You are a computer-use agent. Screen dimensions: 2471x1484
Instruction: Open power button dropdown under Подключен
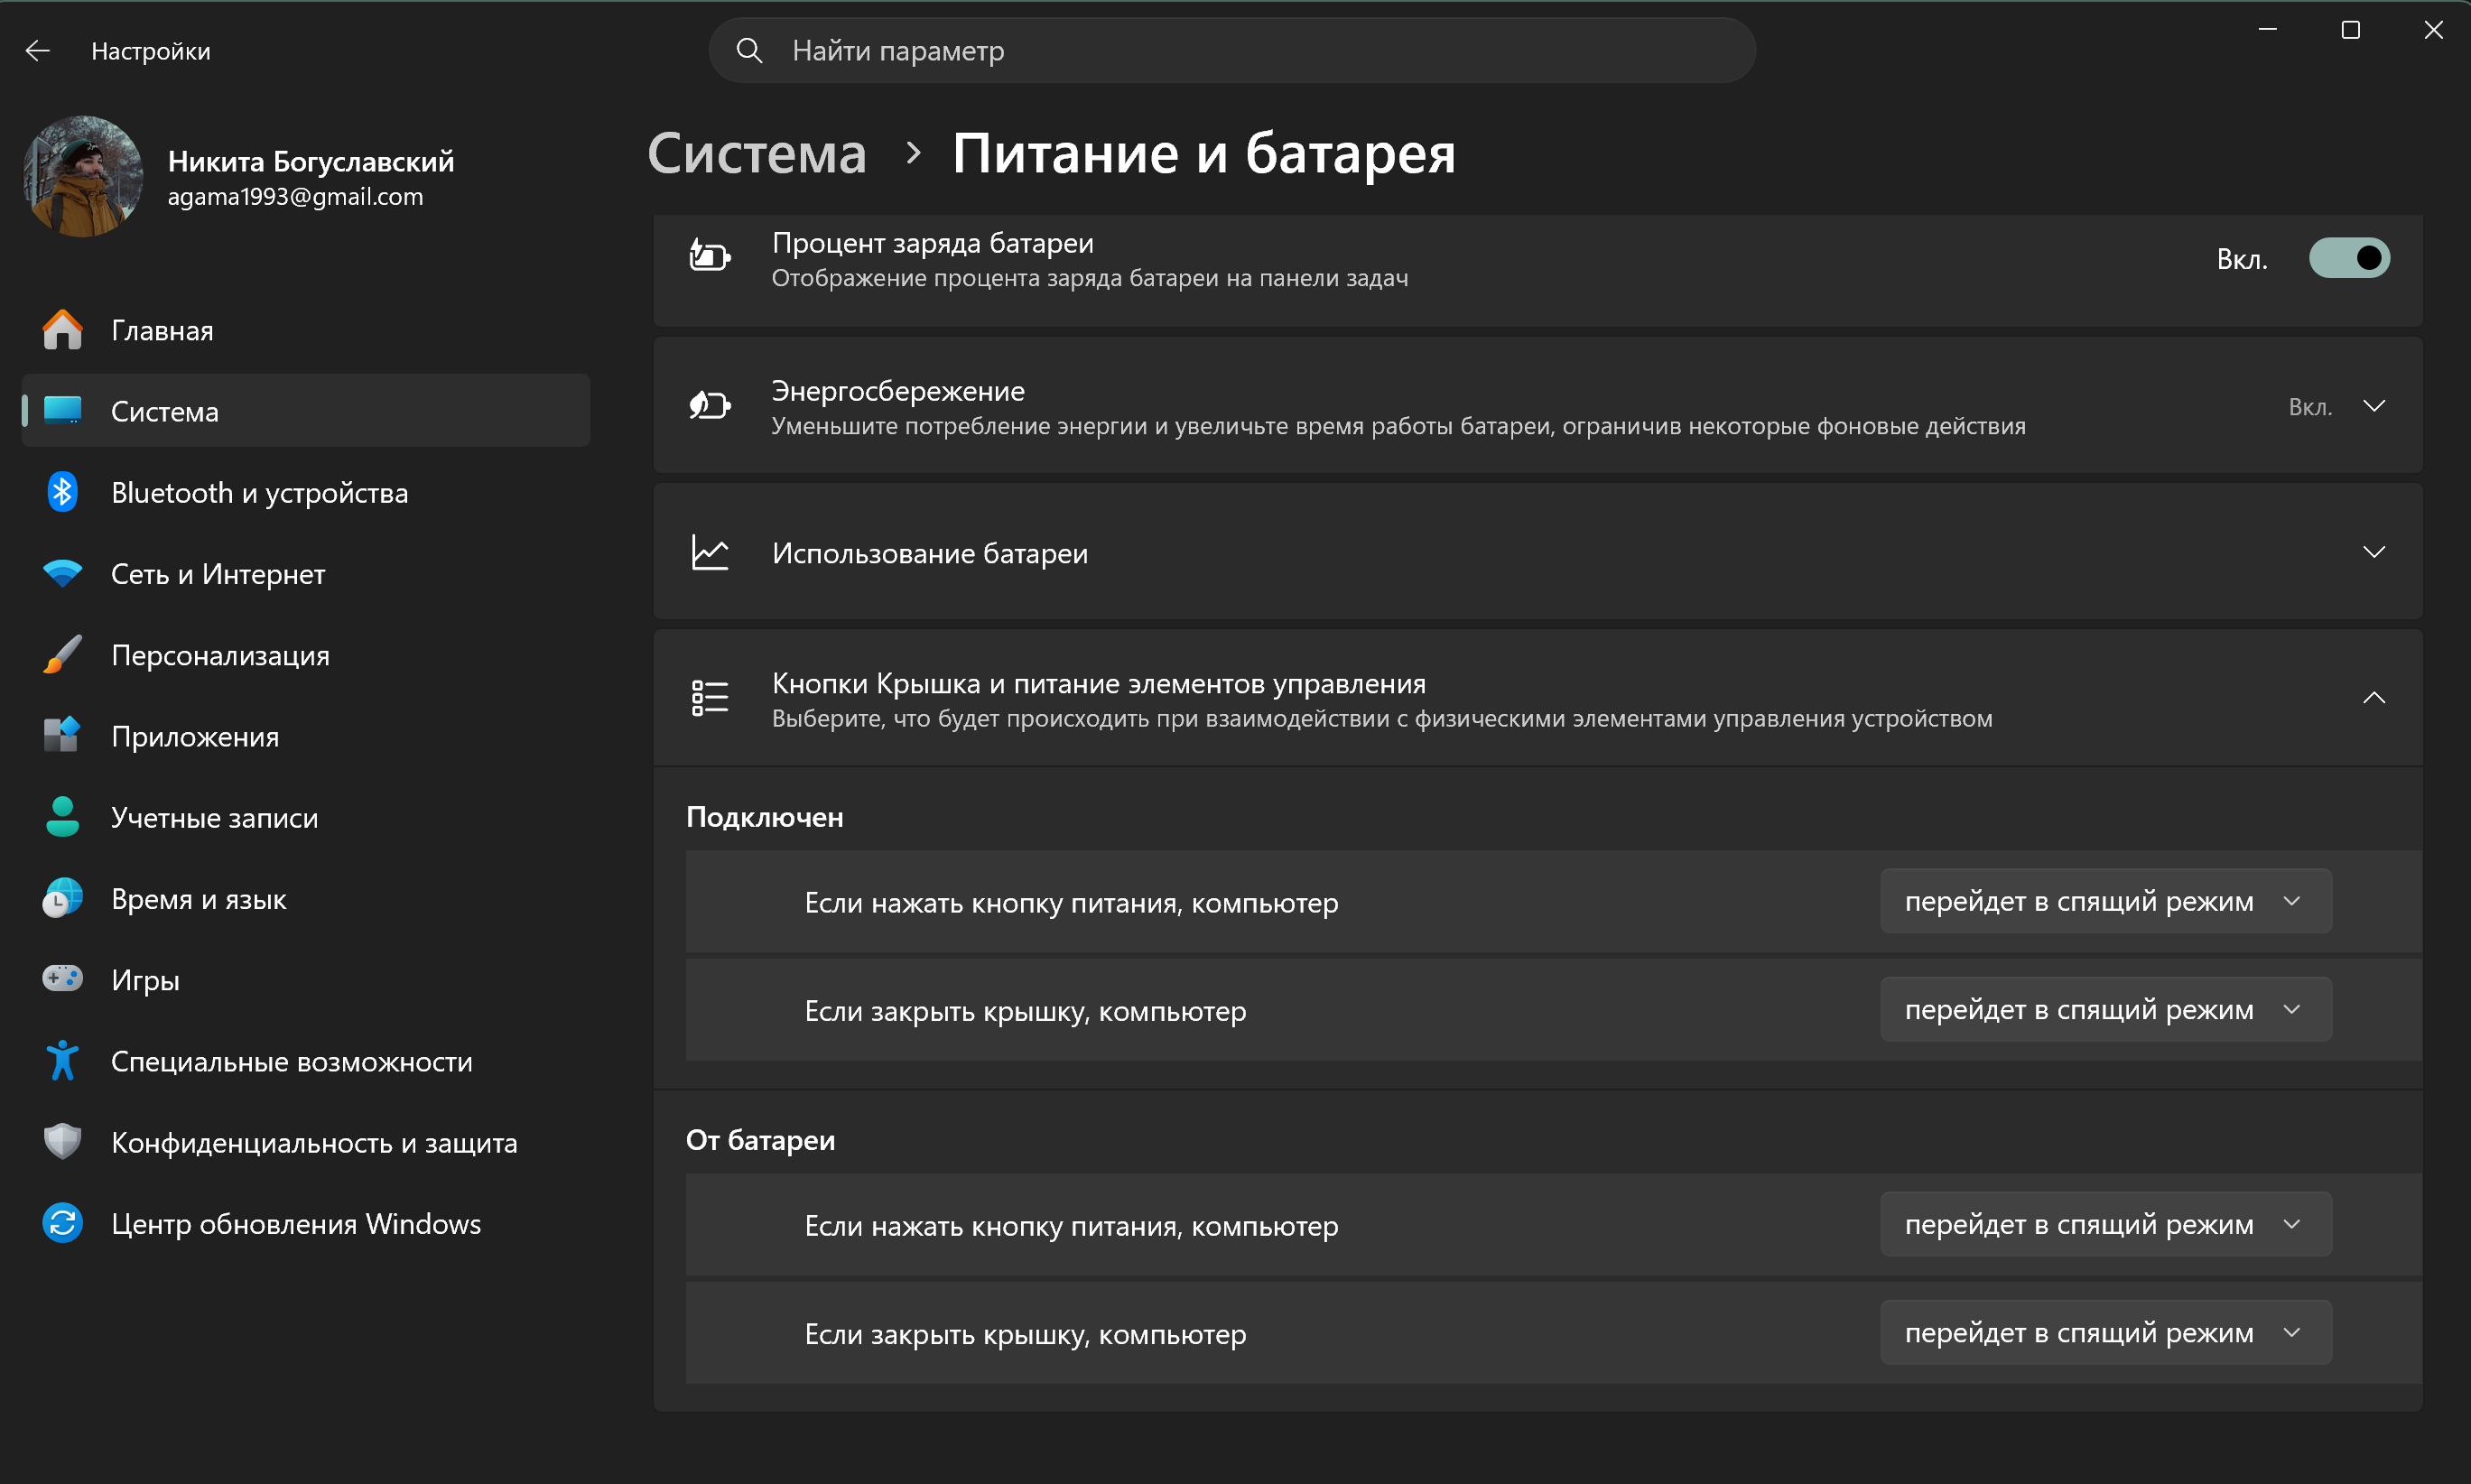coord(2106,902)
